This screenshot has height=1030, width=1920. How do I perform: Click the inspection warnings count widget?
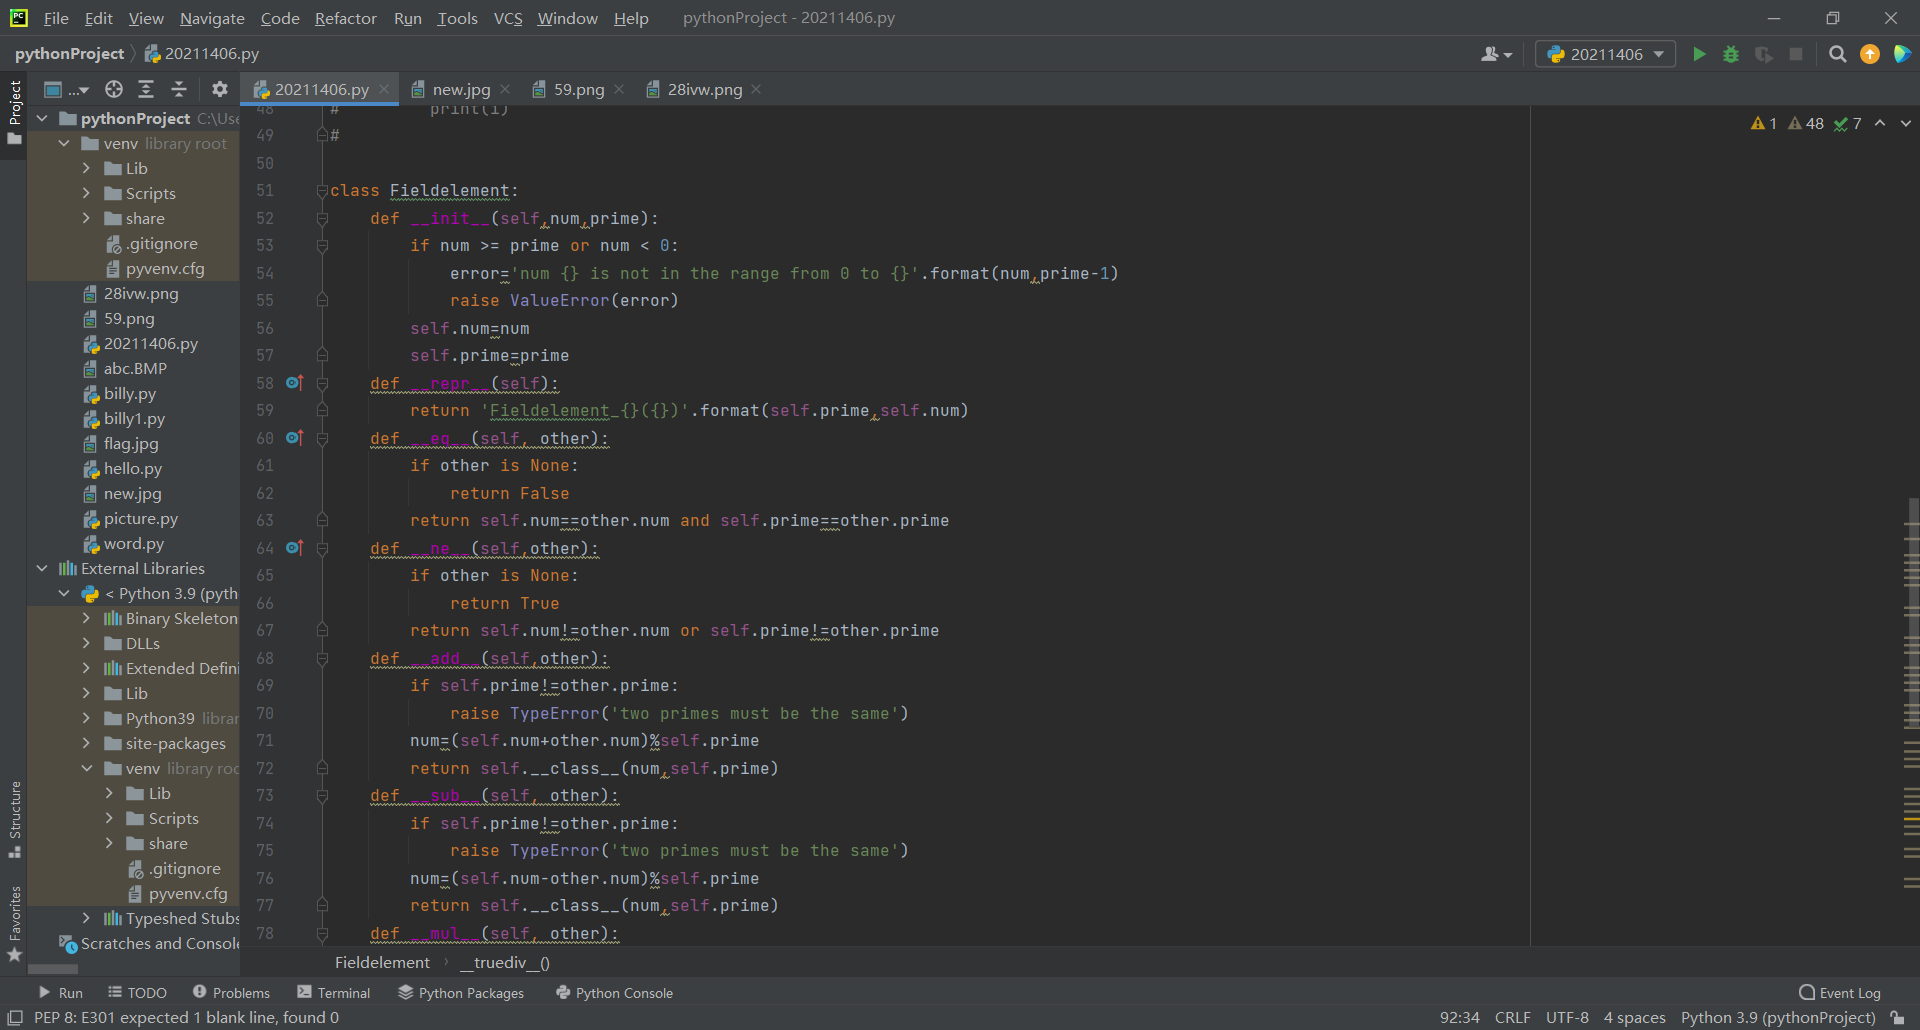[x=1806, y=123]
